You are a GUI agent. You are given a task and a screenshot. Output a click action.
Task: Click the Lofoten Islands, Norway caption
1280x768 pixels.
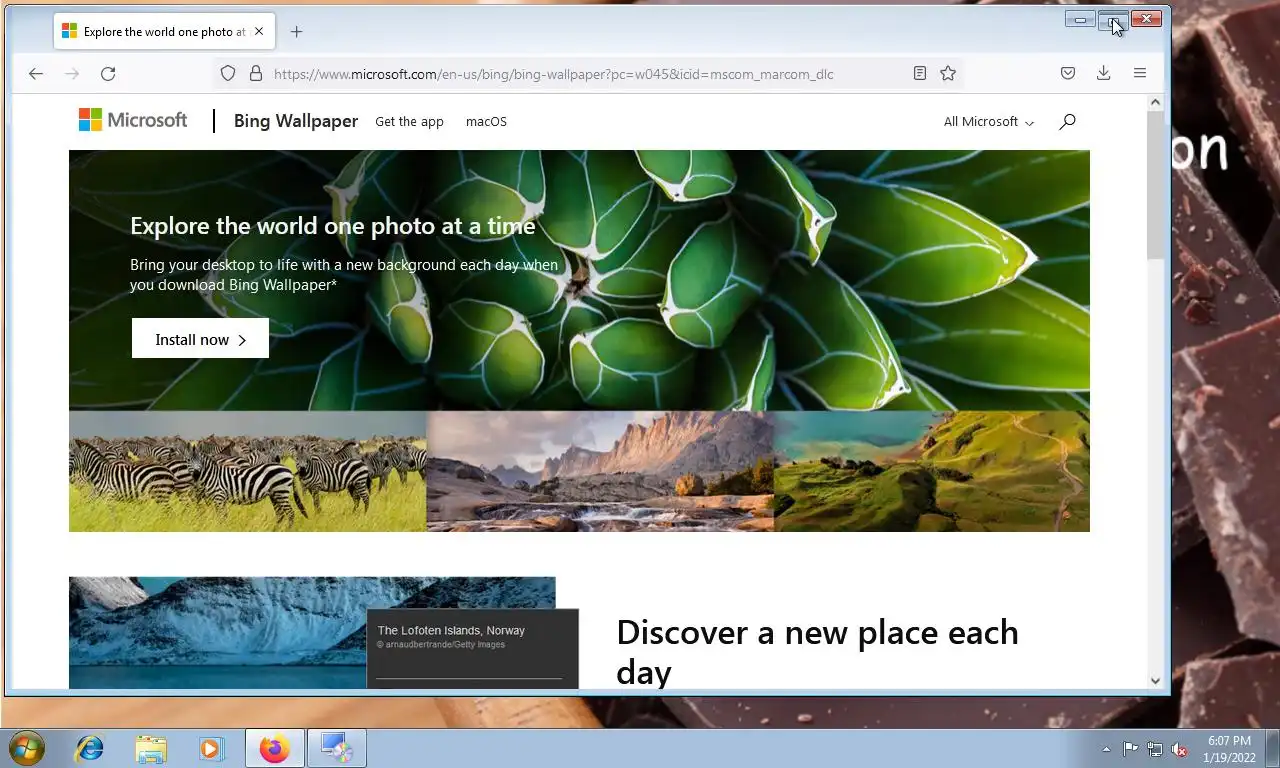[451, 630]
